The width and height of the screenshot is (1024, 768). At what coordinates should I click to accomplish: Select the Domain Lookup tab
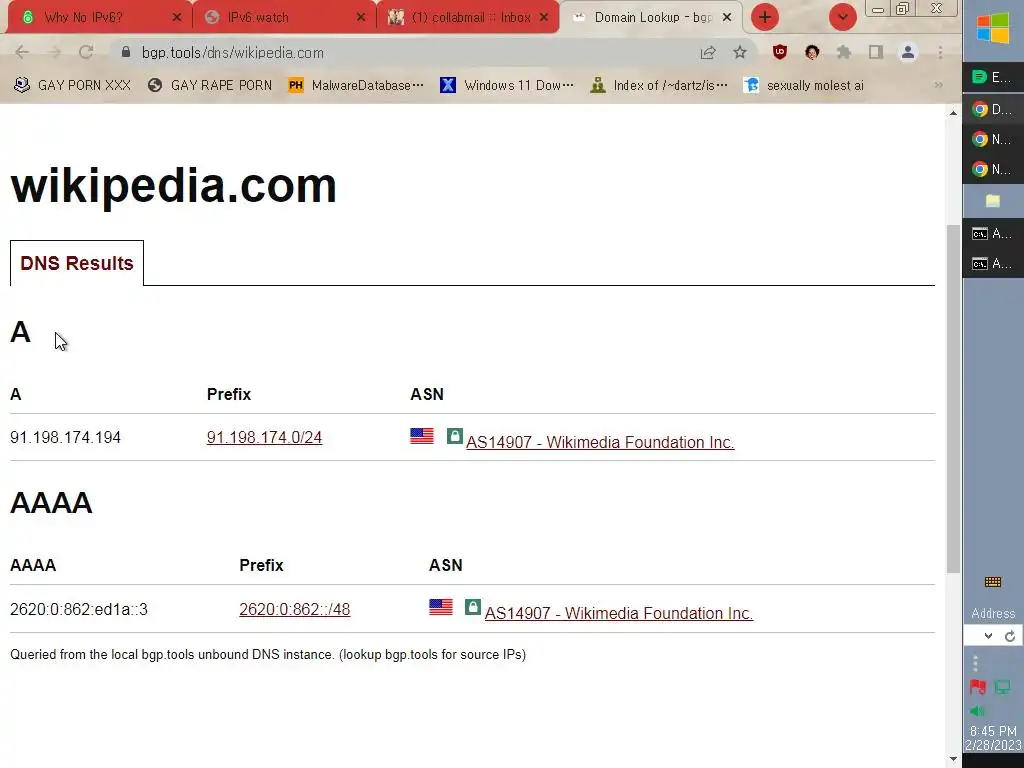coord(653,18)
